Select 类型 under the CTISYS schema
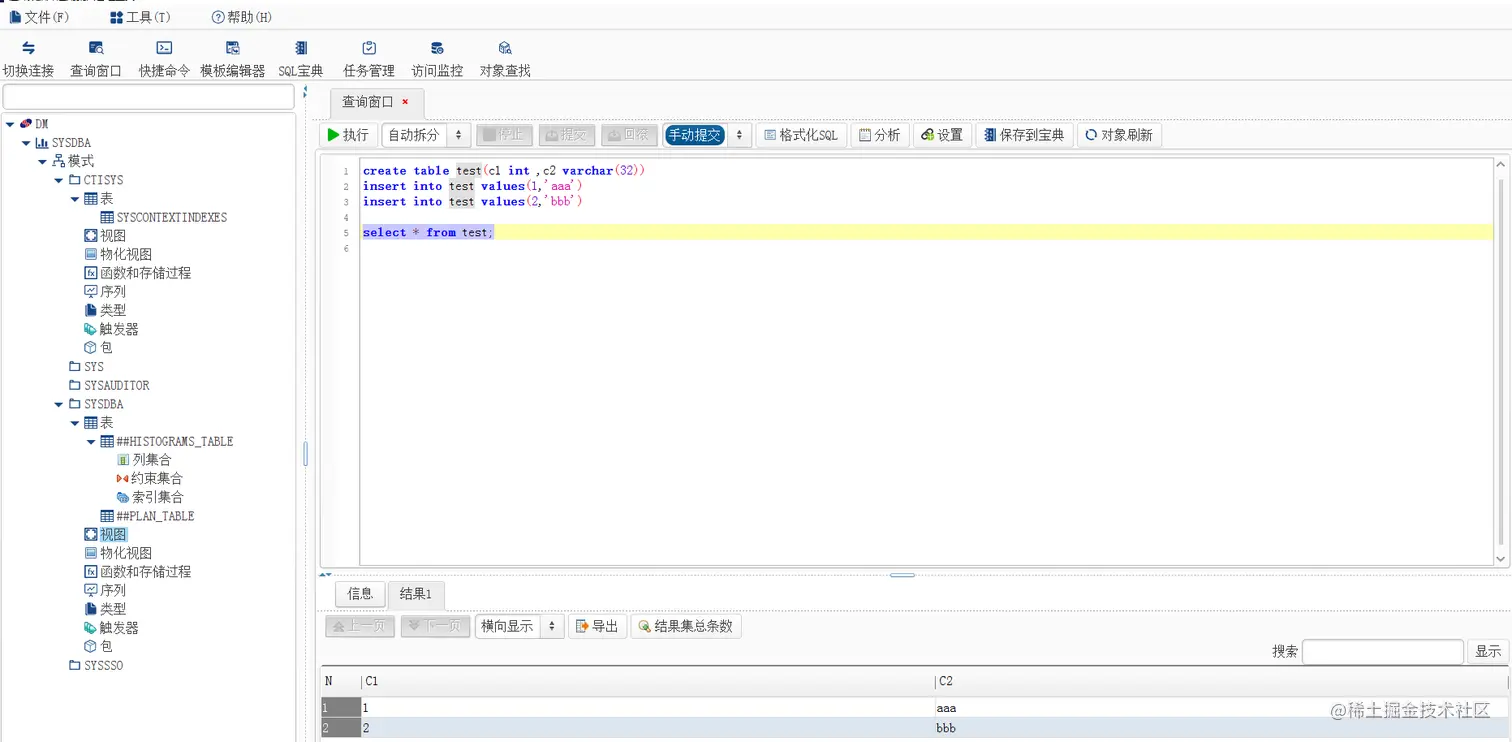The height and width of the screenshot is (742, 1512). pyautogui.click(x=105, y=310)
